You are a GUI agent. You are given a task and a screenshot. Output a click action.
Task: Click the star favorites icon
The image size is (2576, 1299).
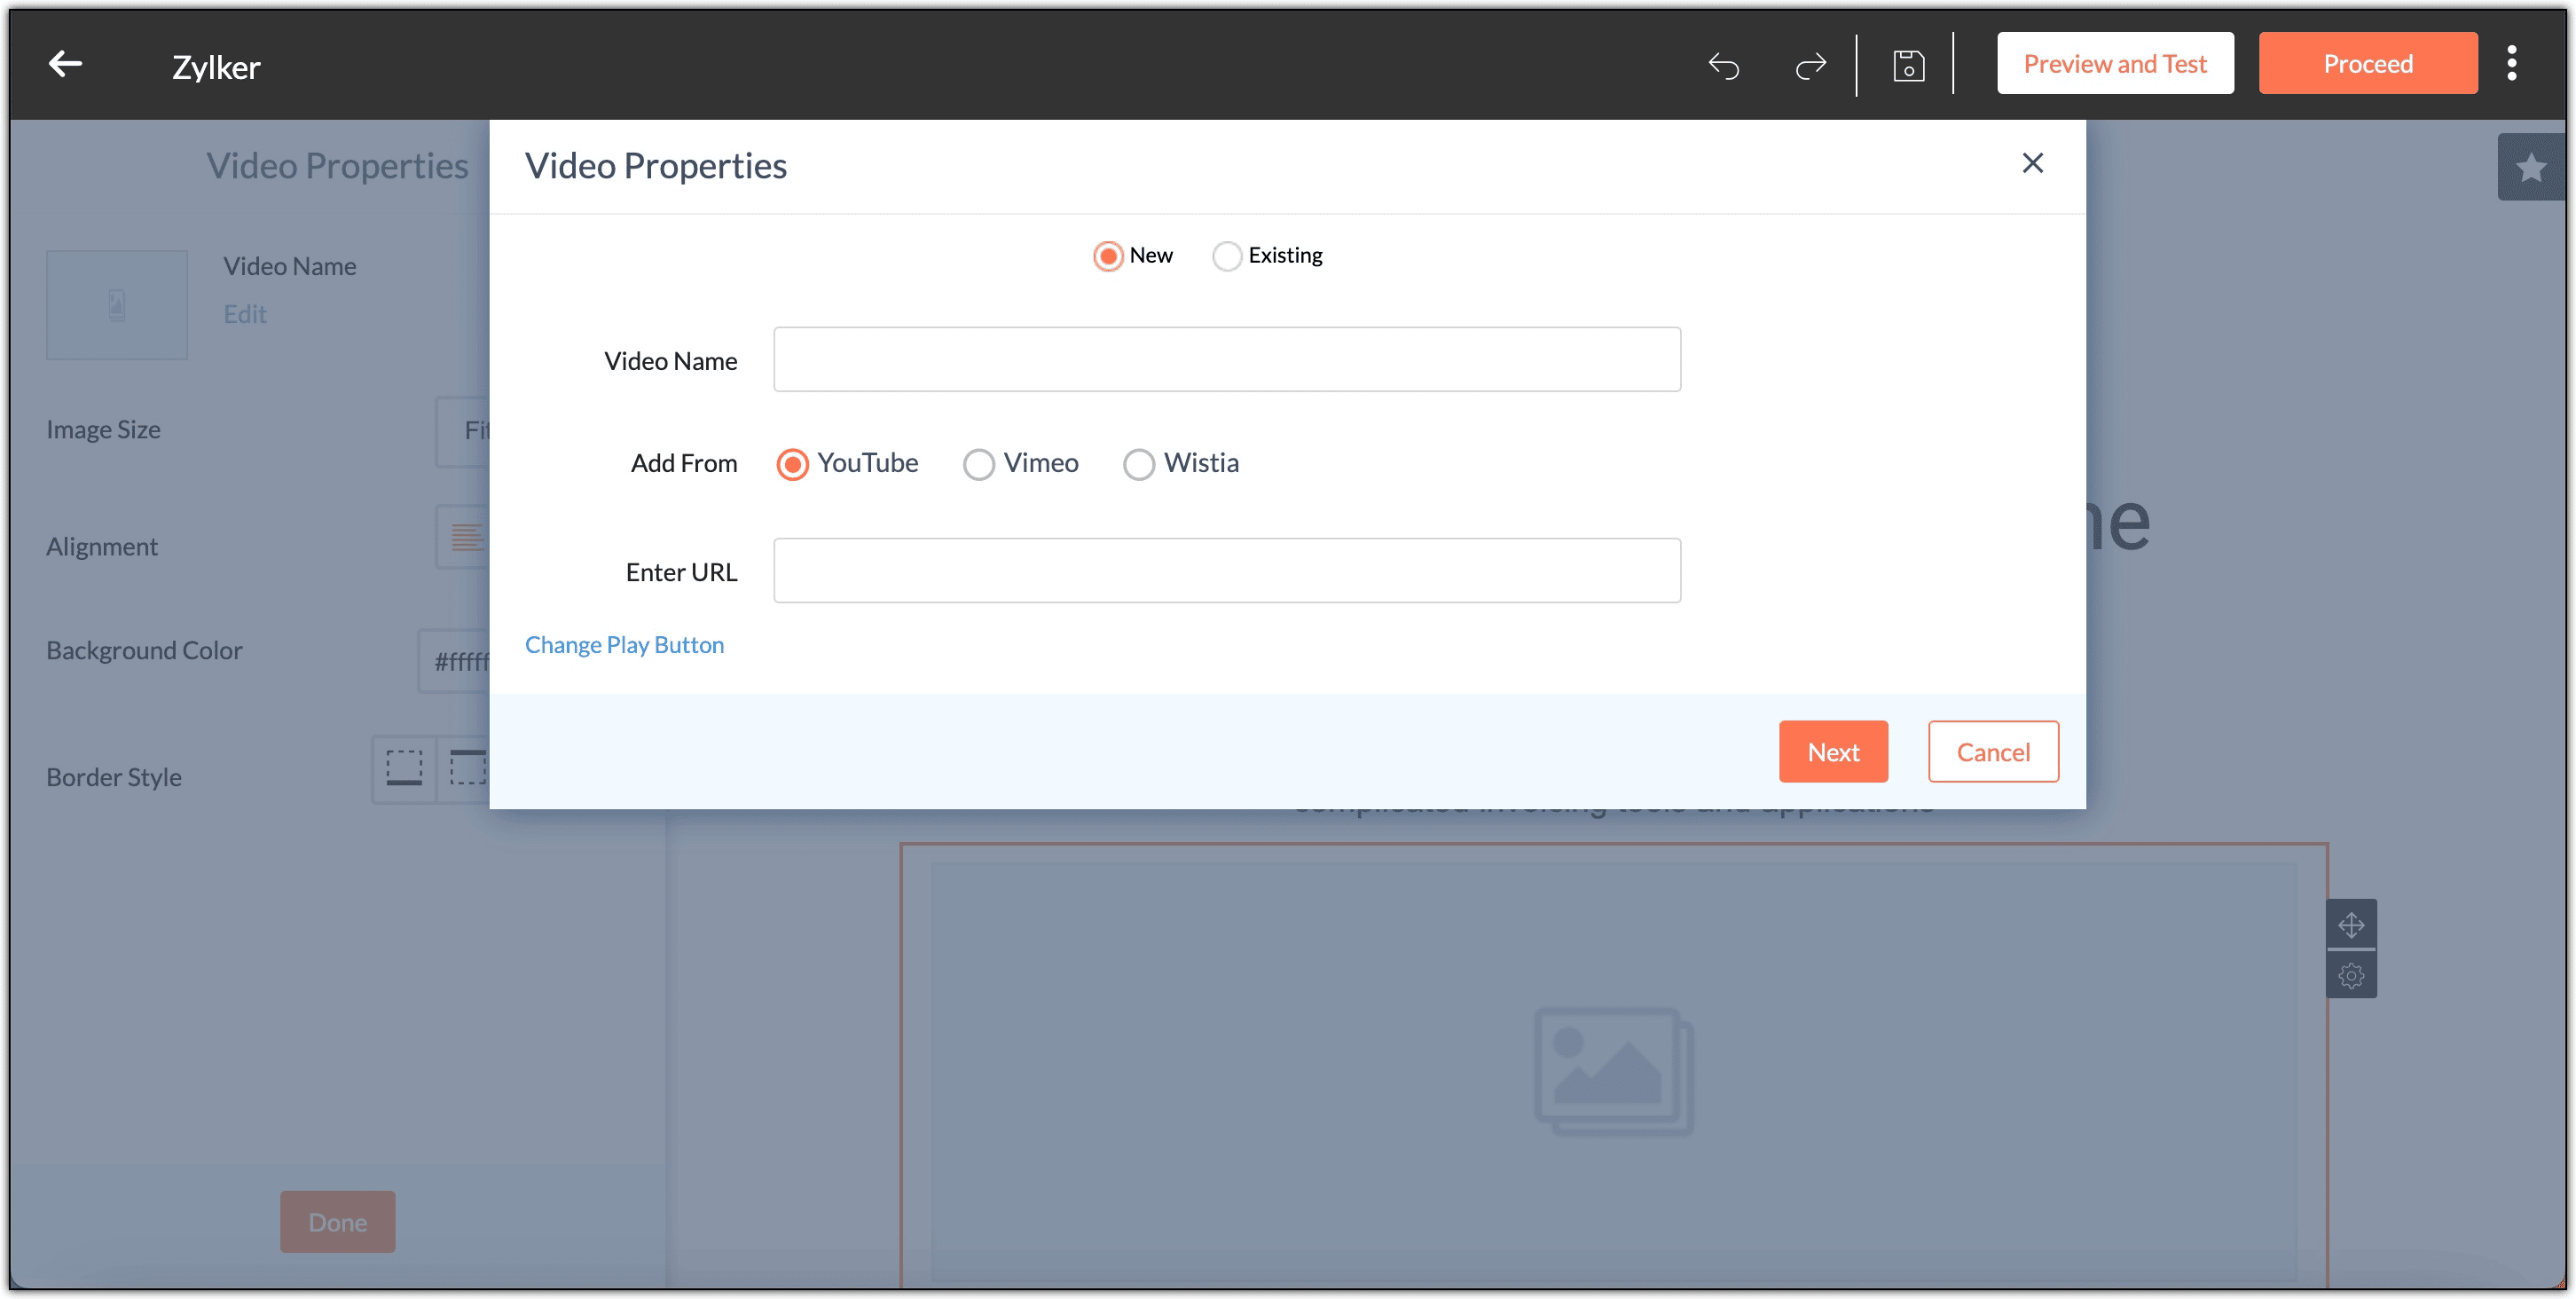[x=2531, y=167]
